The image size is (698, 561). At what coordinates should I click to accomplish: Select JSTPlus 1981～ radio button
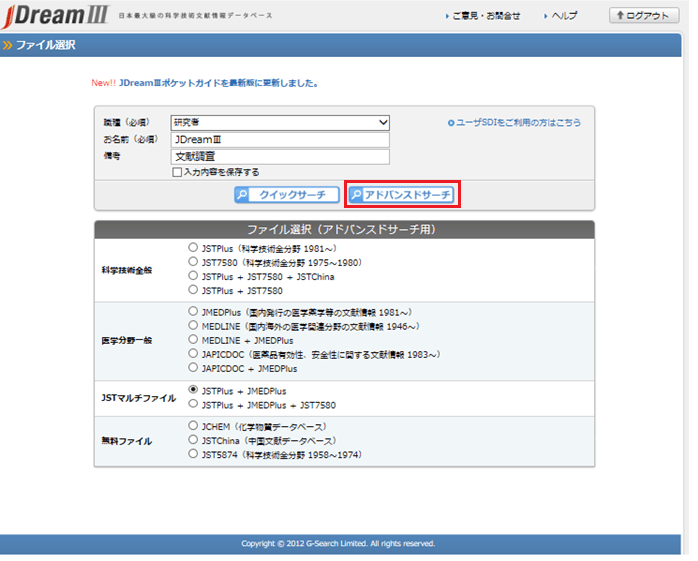[195, 250]
